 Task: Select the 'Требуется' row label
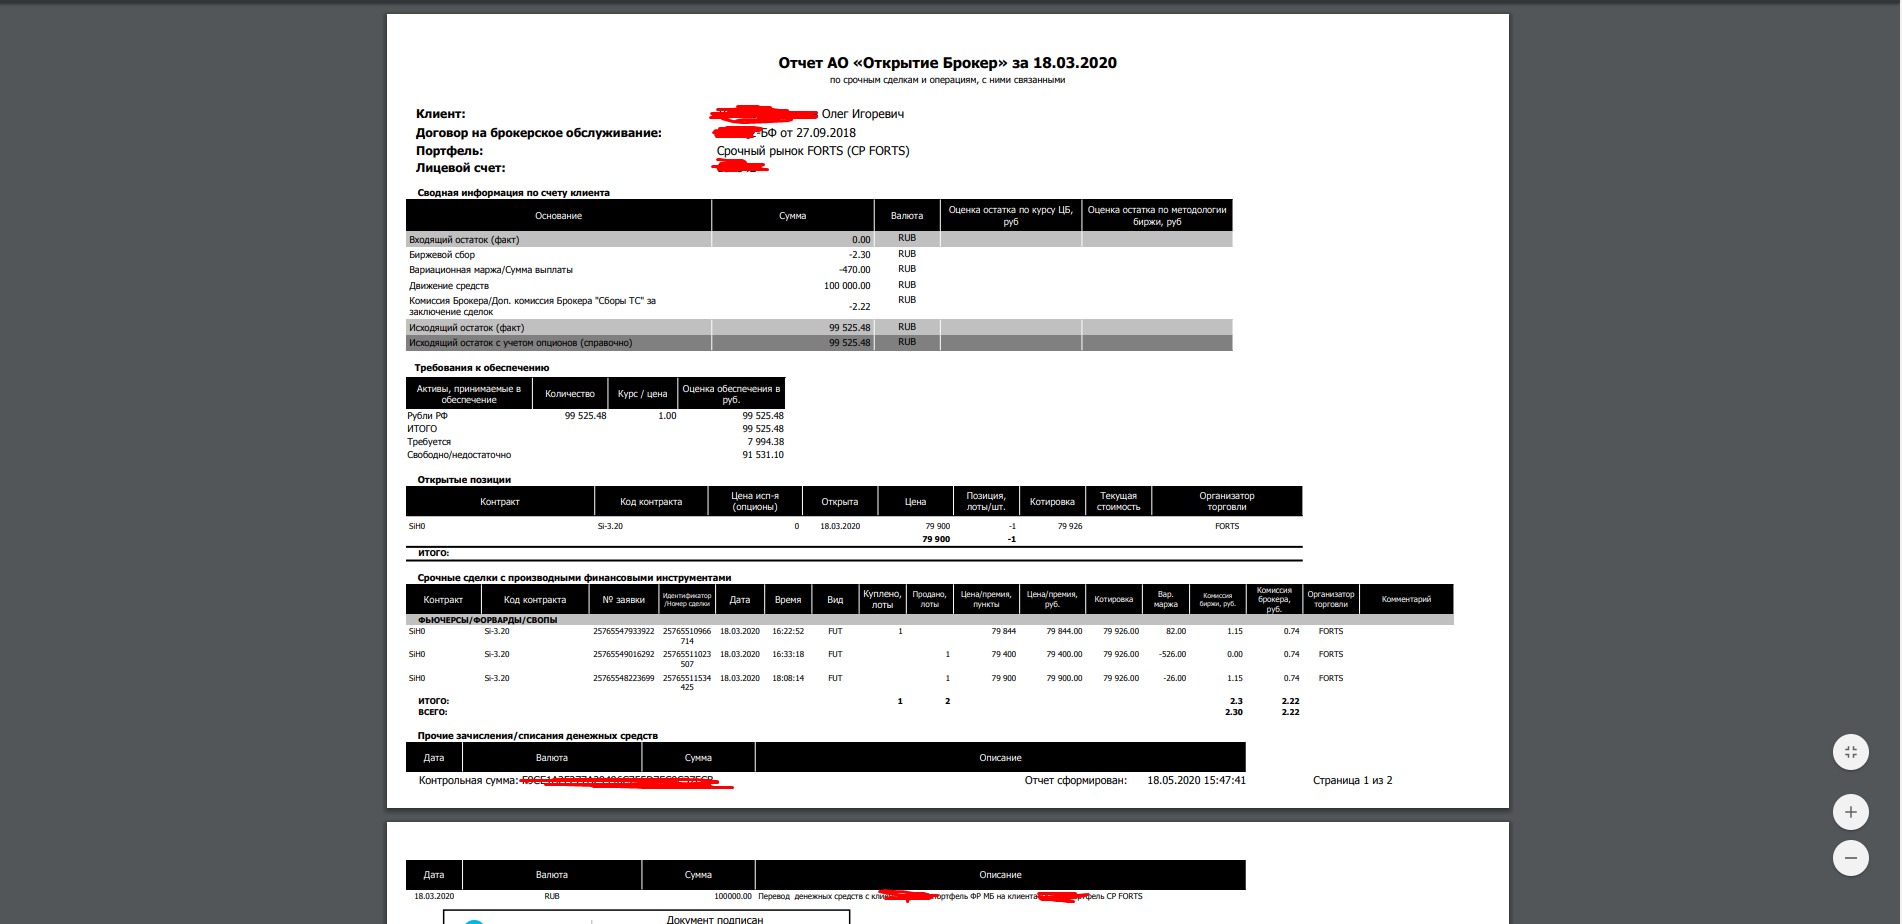pos(429,442)
